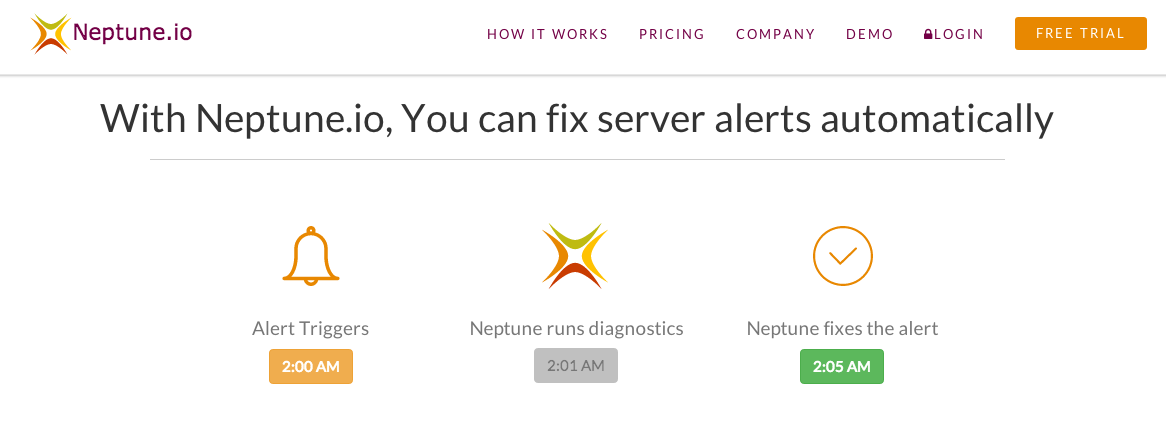Click the padlock icon beside Login
The height and width of the screenshot is (443, 1166).
928,34
